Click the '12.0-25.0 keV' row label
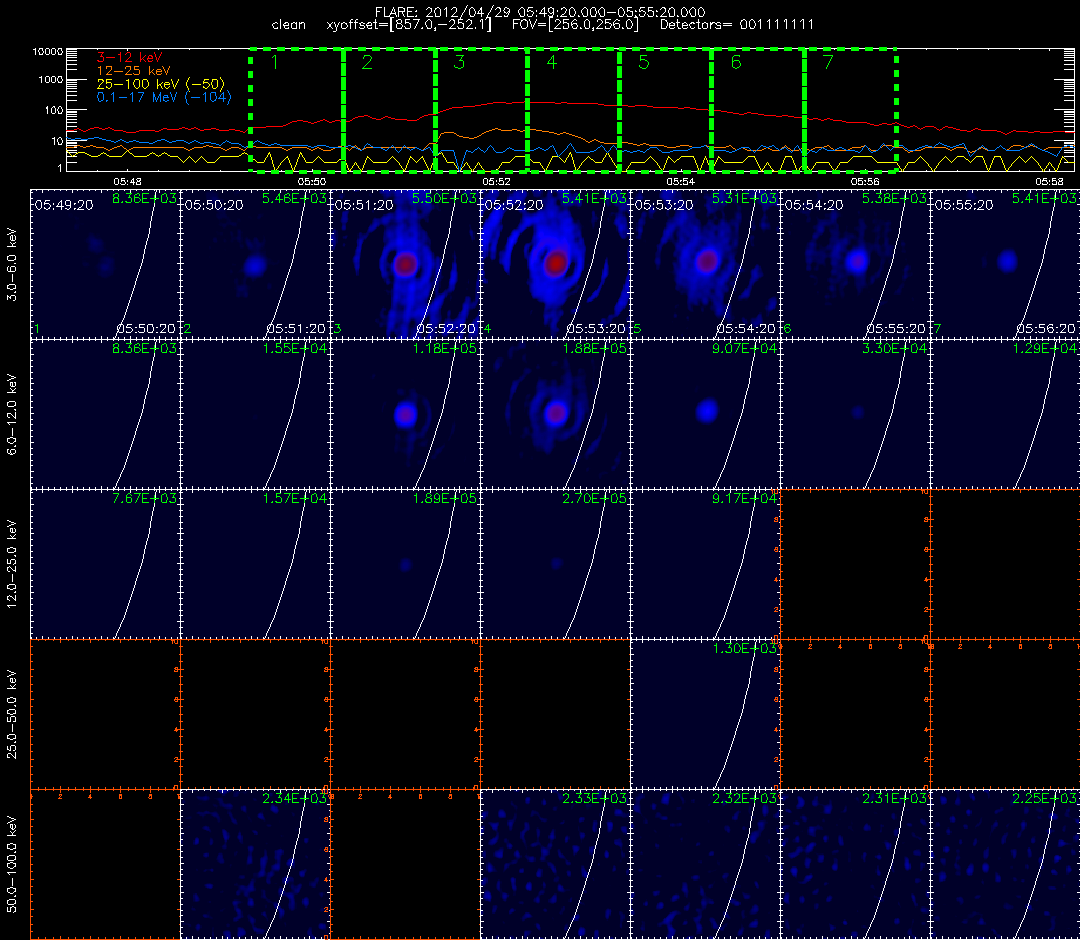This screenshot has width=1080, height=940. [x=12, y=564]
